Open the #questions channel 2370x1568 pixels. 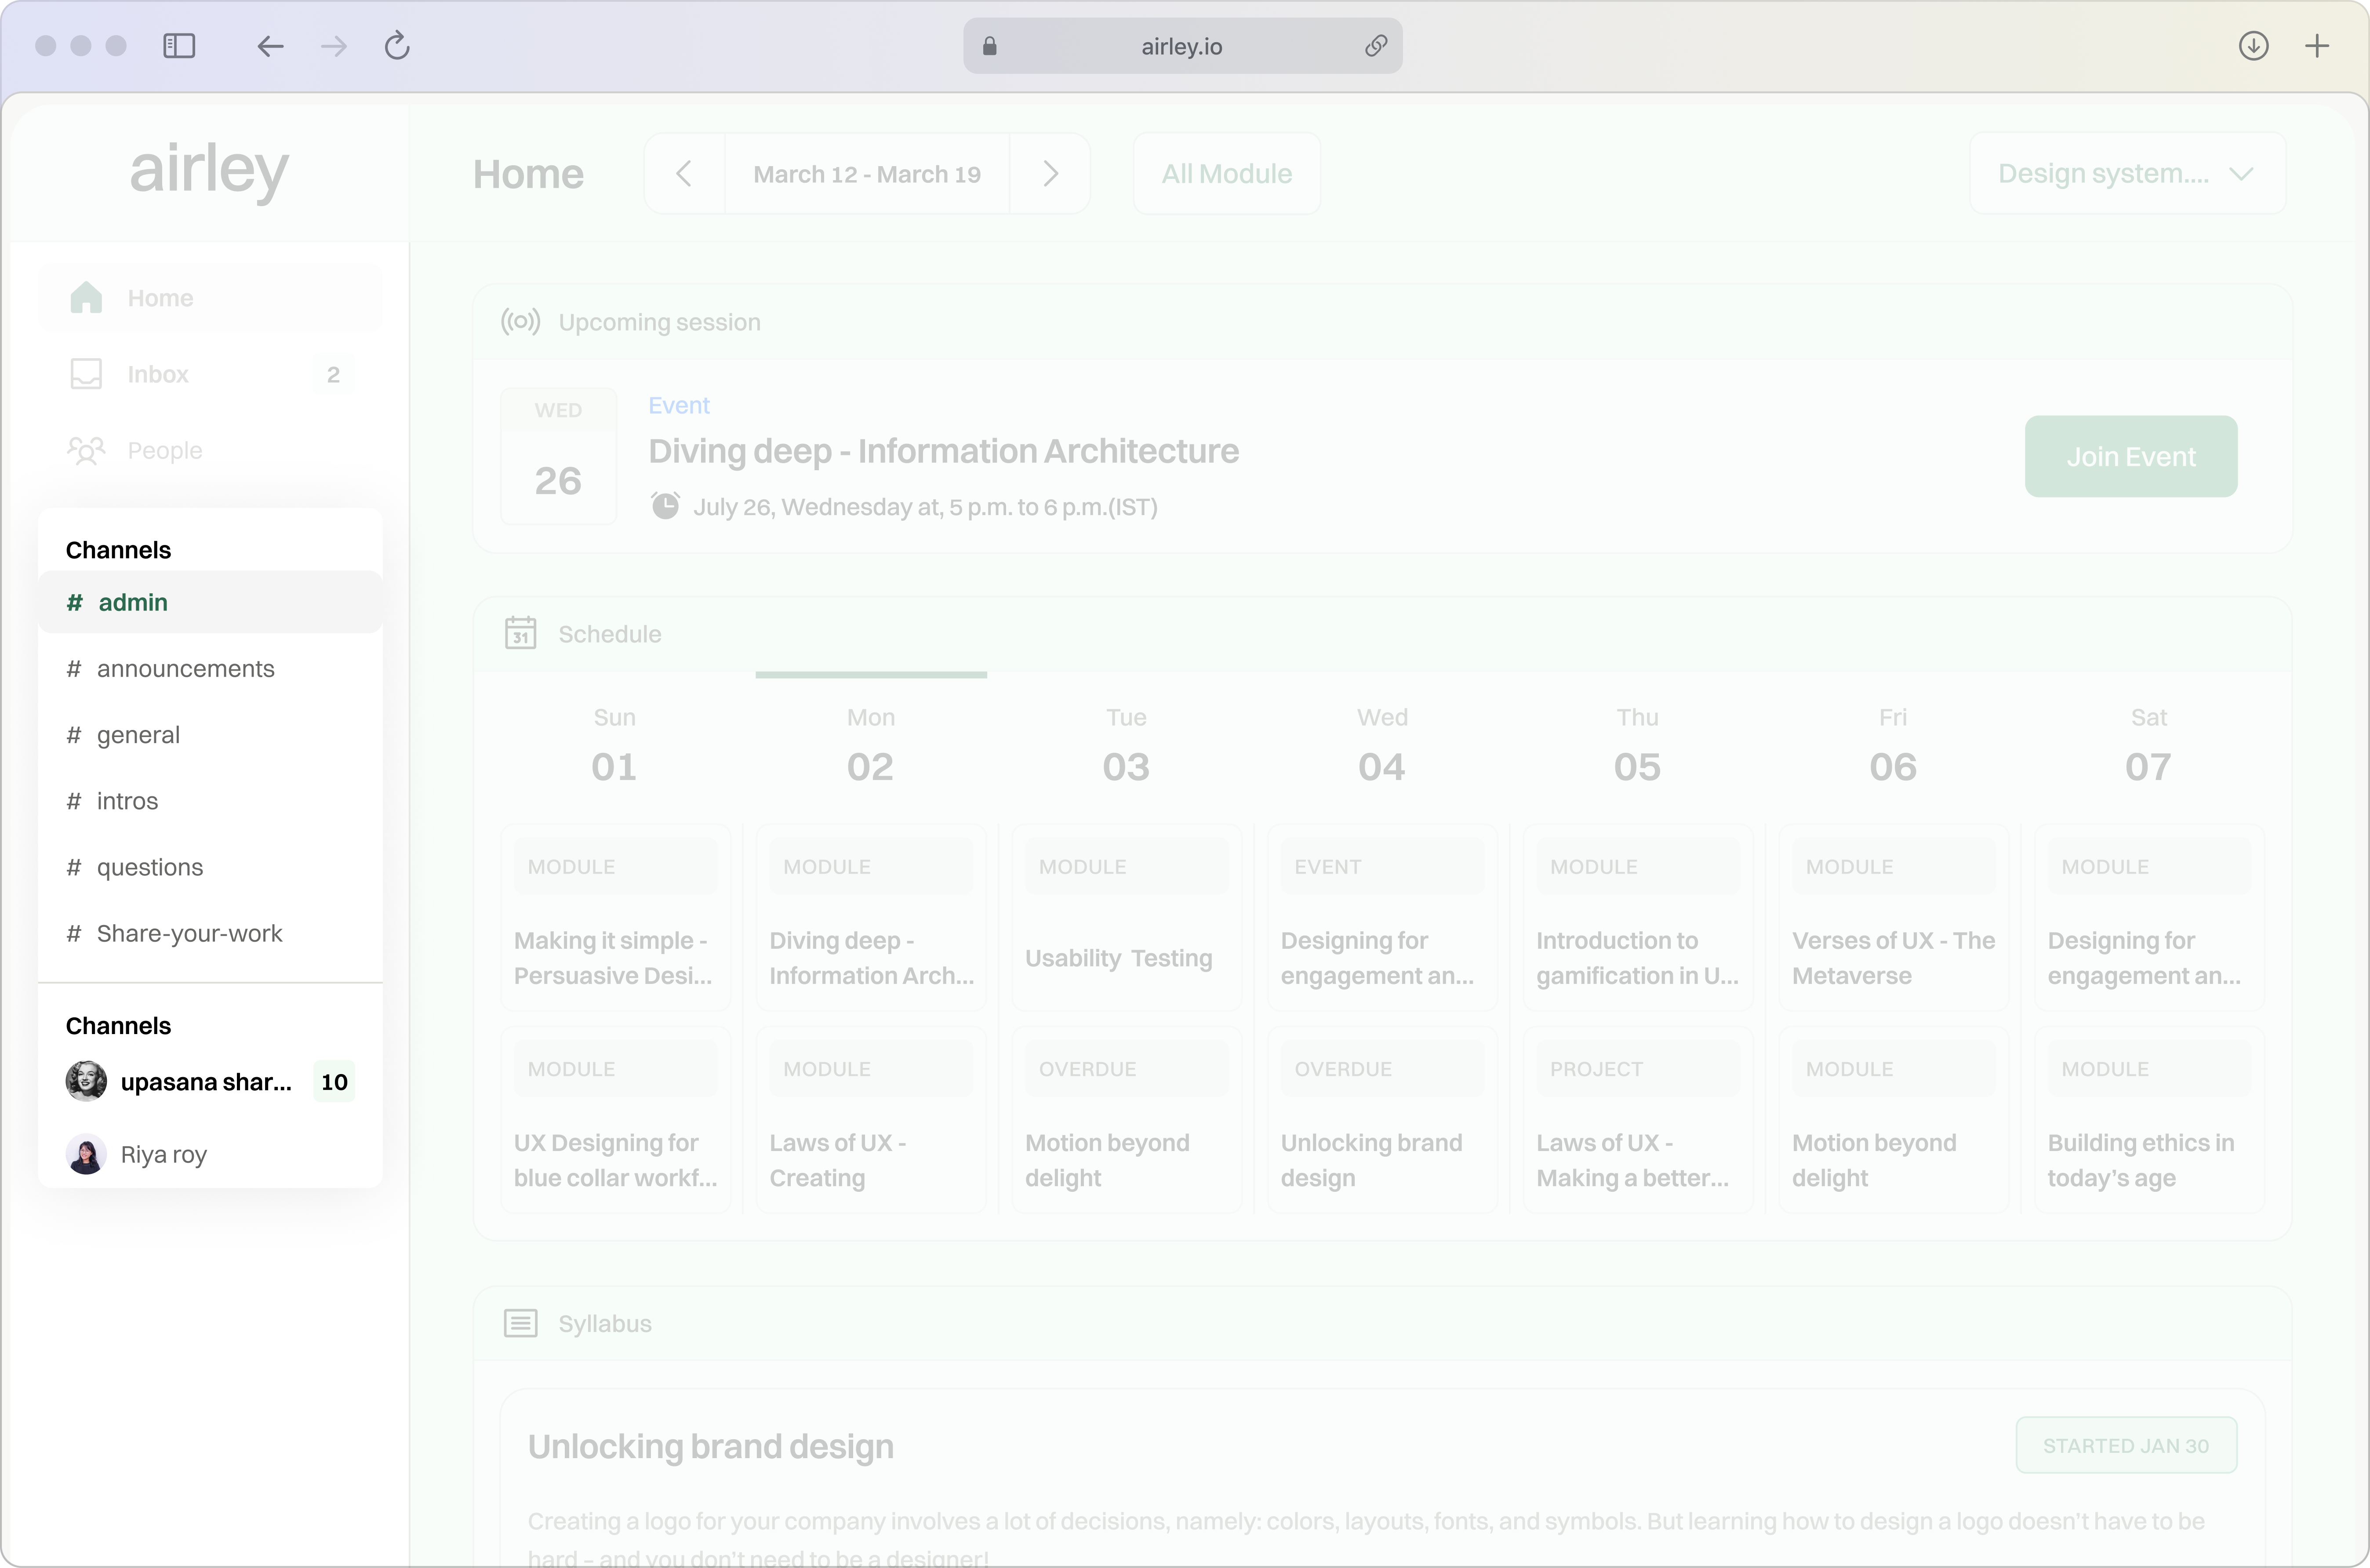coord(210,867)
